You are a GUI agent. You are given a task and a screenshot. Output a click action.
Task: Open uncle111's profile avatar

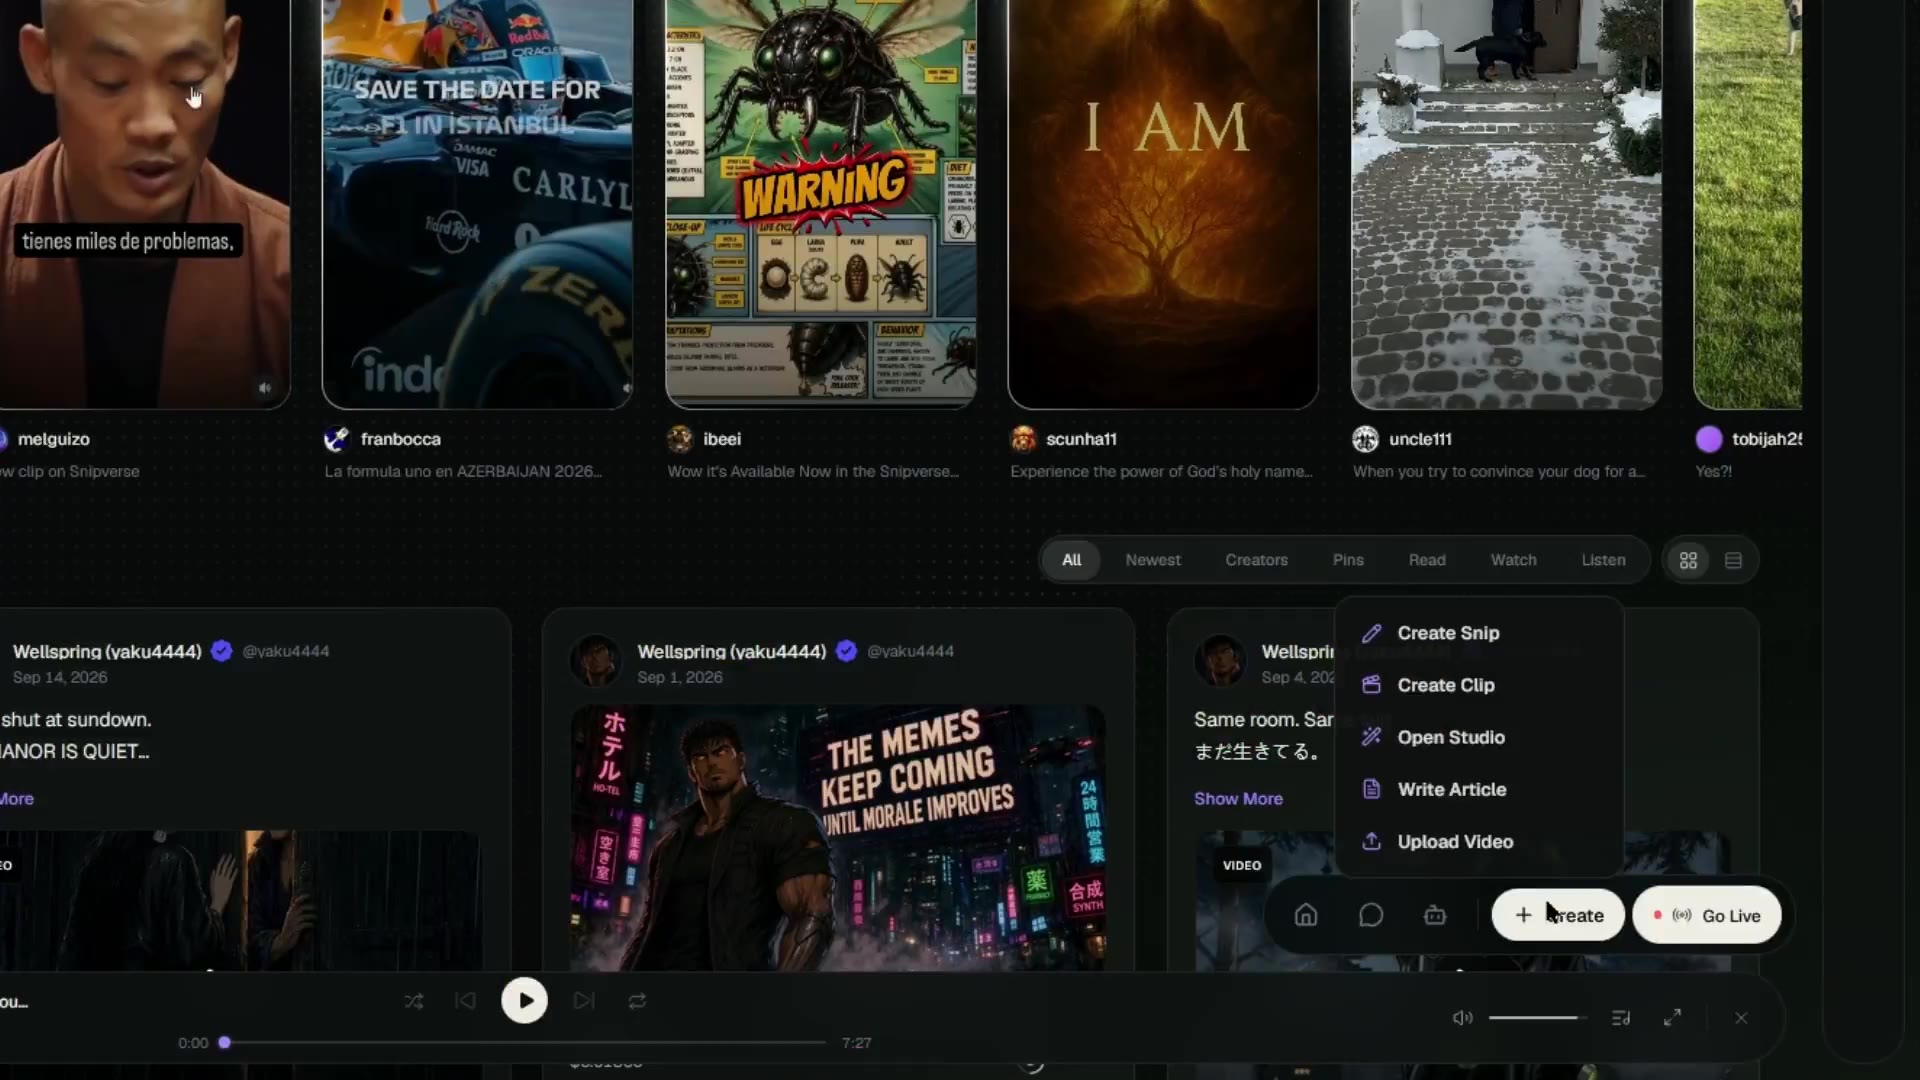pyautogui.click(x=1365, y=439)
